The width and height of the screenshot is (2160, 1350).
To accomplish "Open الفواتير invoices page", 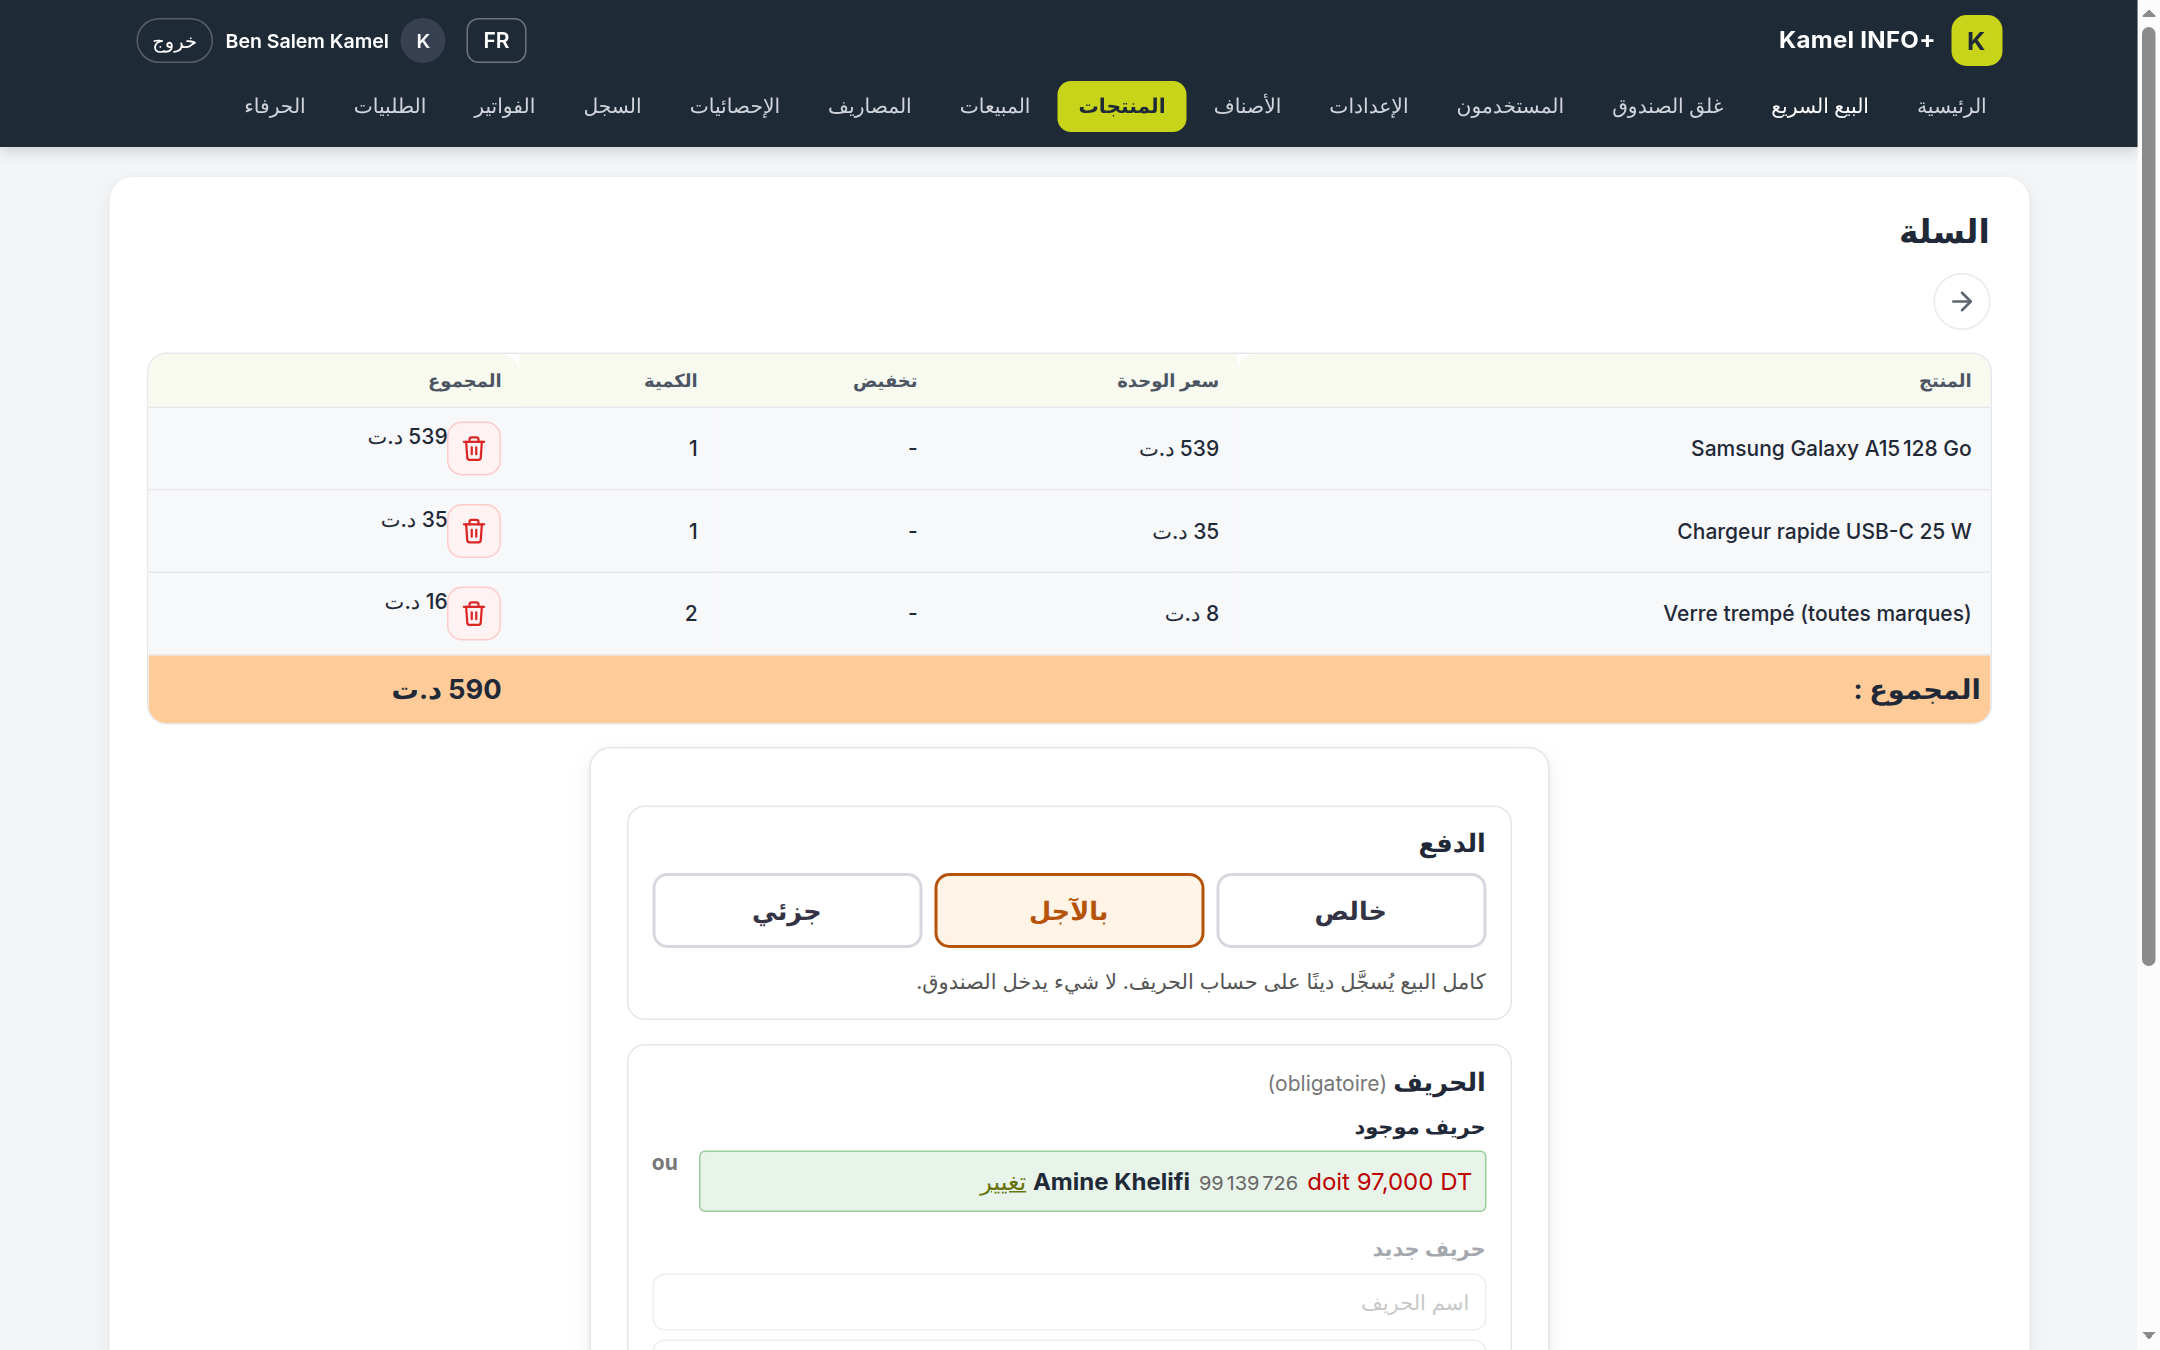I will tap(505, 106).
